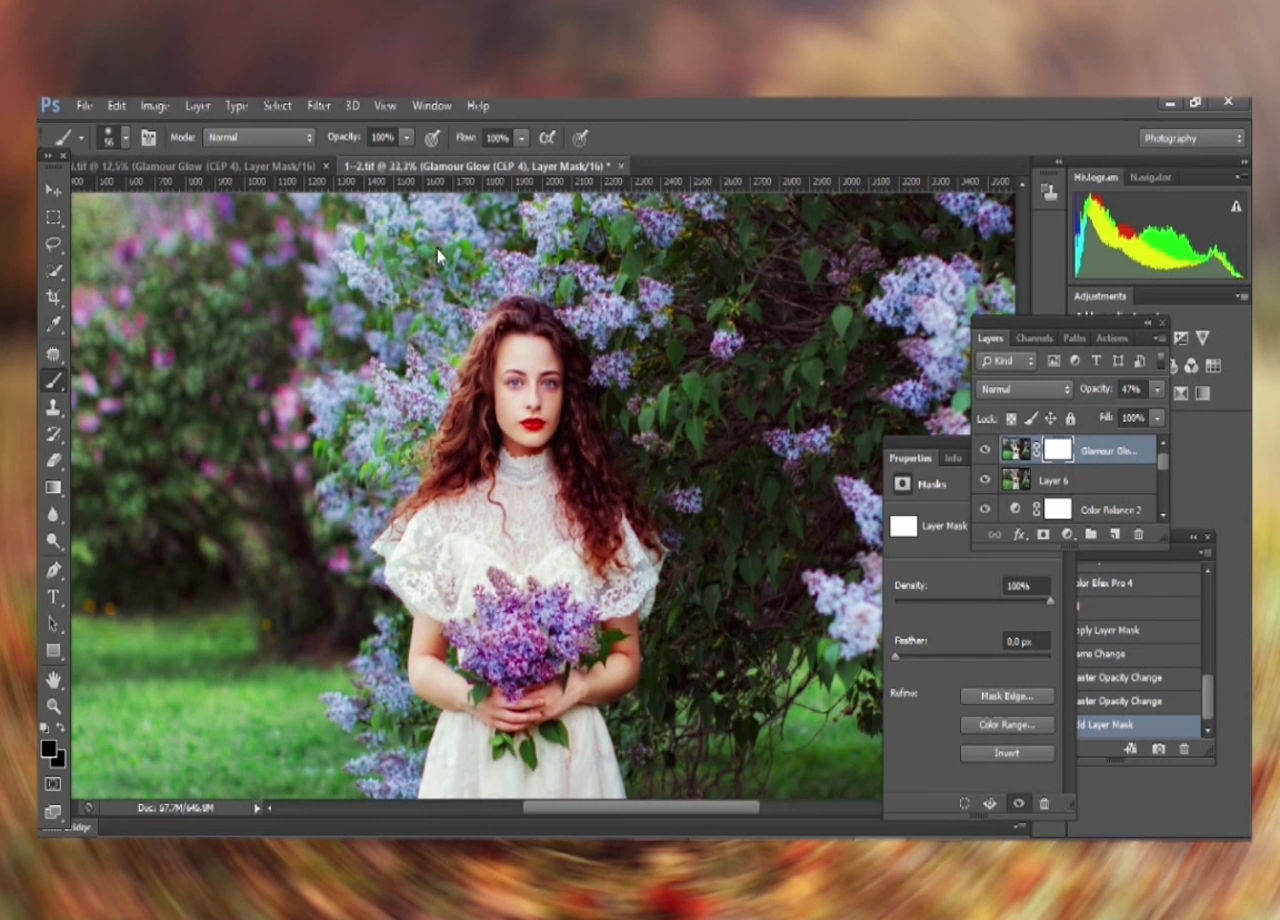Open the Filter menu
Screen dimensions: 1280x920
[319, 106]
